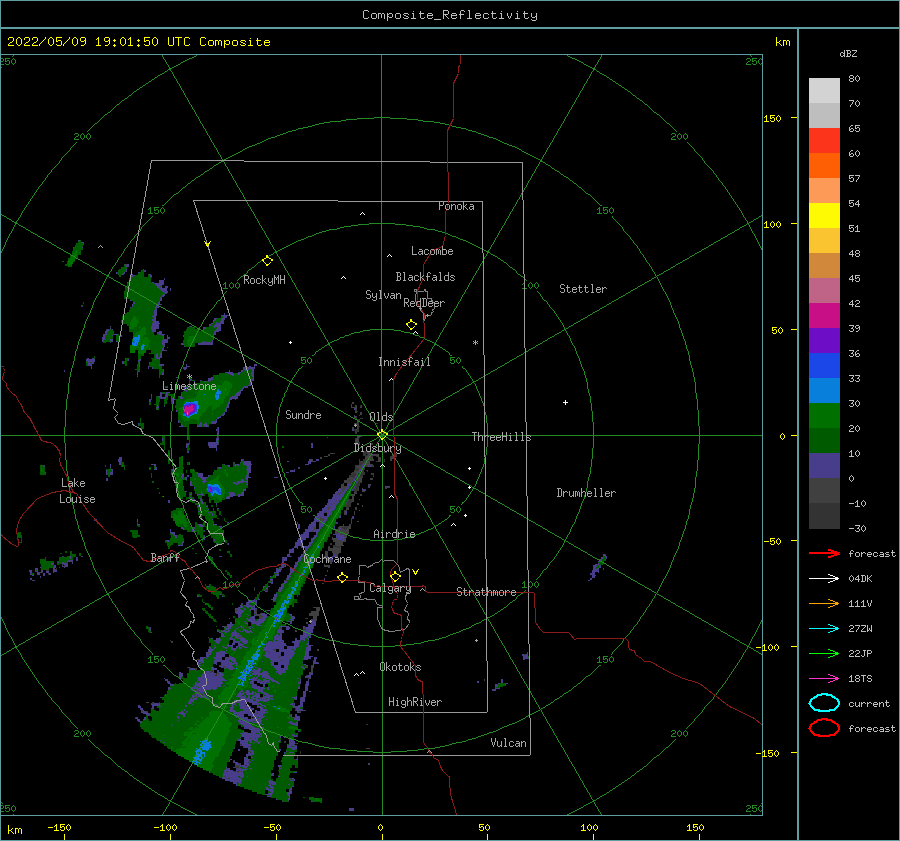Click the Sundre label
Image resolution: width=900 pixels, height=841 pixels.
pyautogui.click(x=303, y=414)
